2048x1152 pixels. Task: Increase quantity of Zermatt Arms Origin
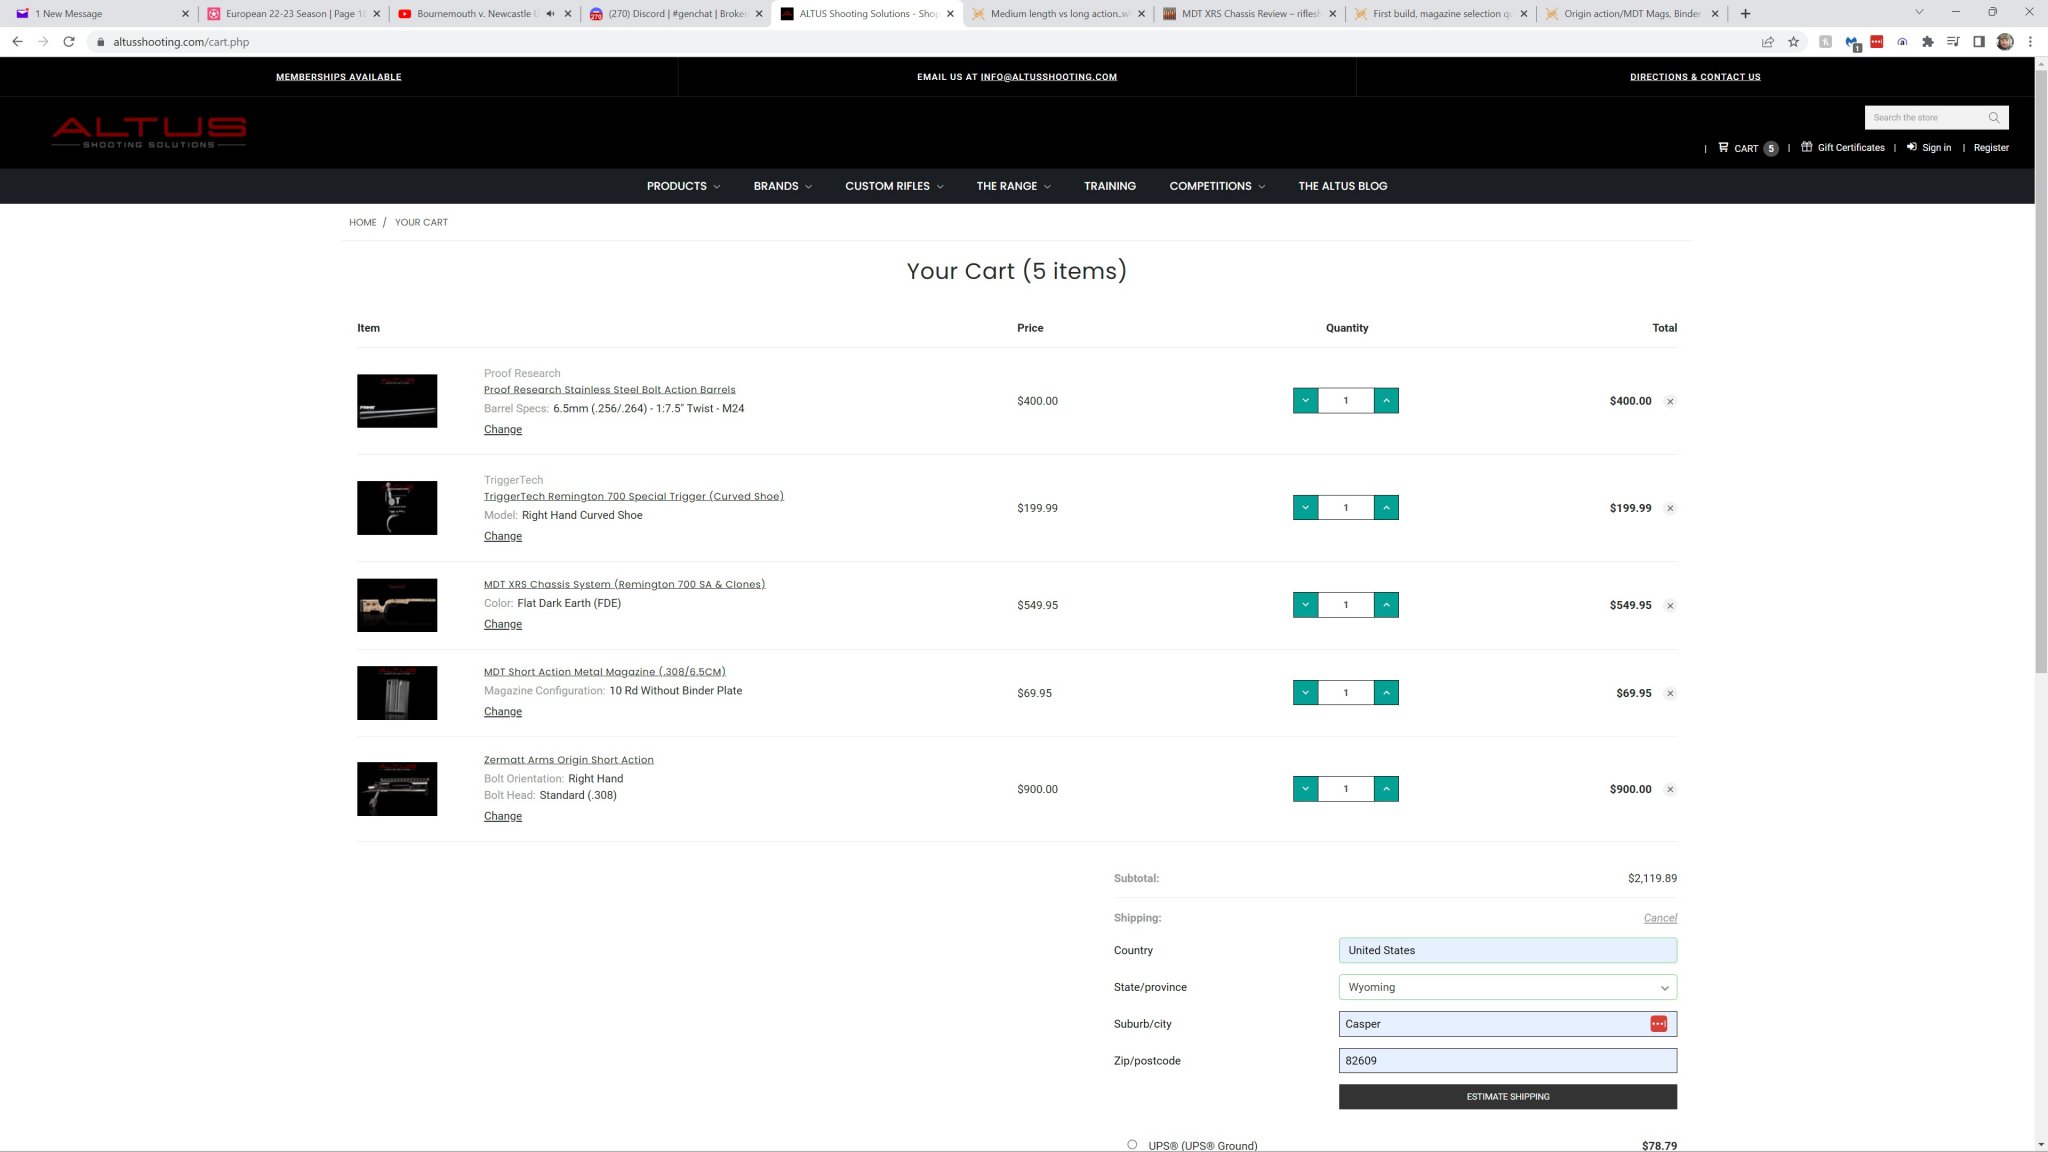[1386, 789]
